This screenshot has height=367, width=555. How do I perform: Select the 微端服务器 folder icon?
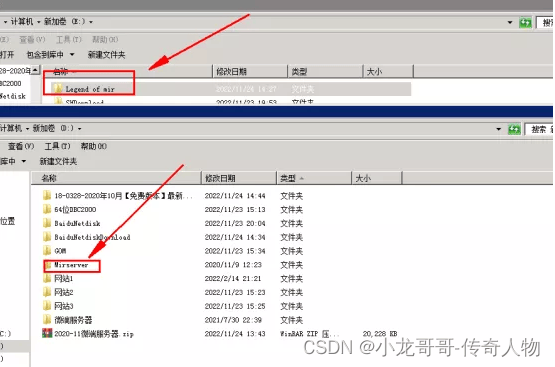pos(47,320)
